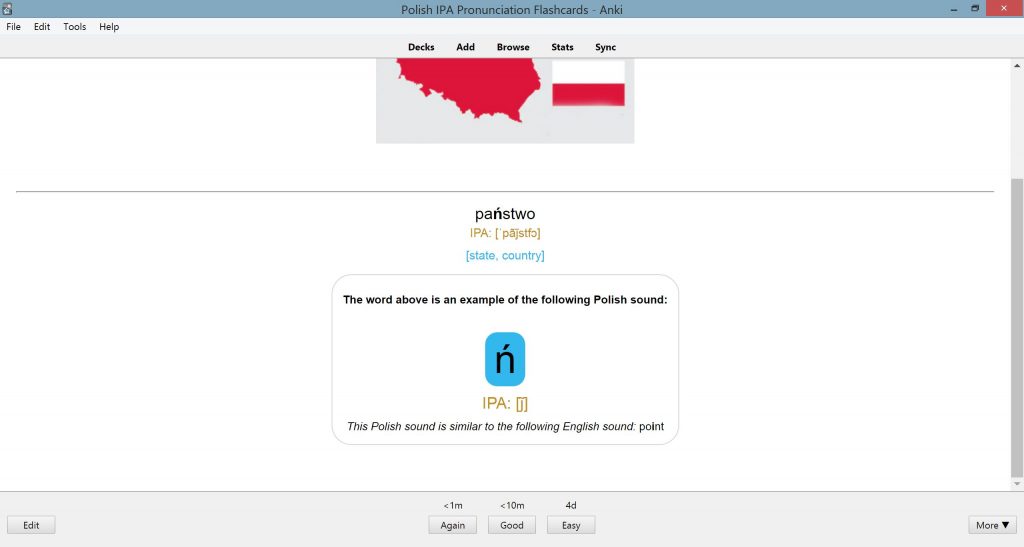This screenshot has height=547, width=1024.
Task: Minimize the Anki window
Action: (x=954, y=8)
